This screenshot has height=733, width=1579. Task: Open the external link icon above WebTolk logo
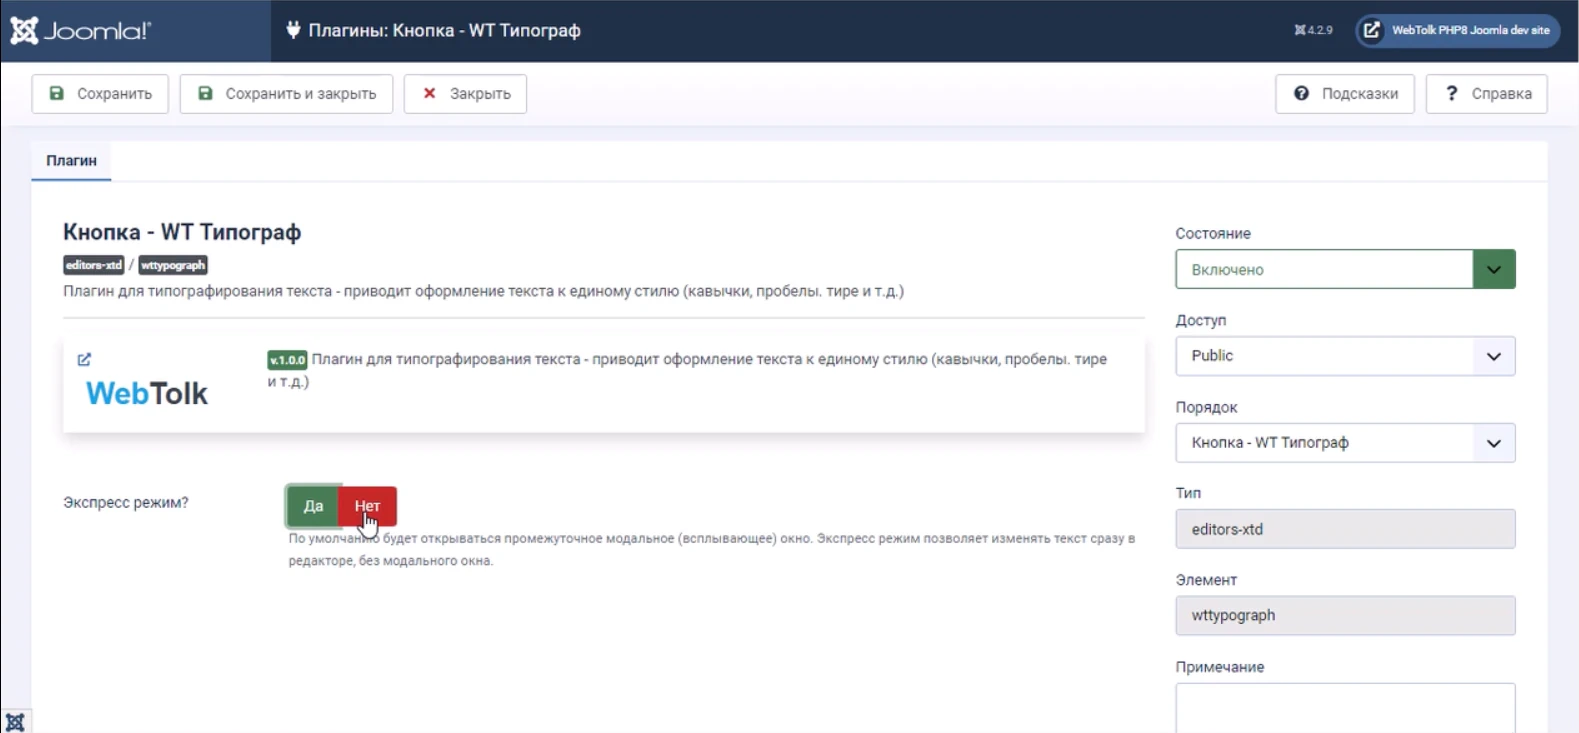pyautogui.click(x=84, y=359)
